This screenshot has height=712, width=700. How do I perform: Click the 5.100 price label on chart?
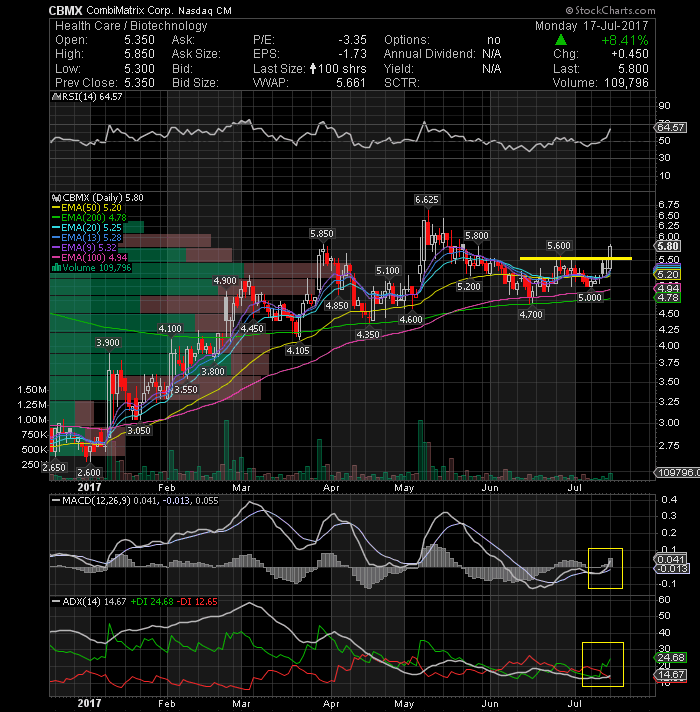[388, 271]
